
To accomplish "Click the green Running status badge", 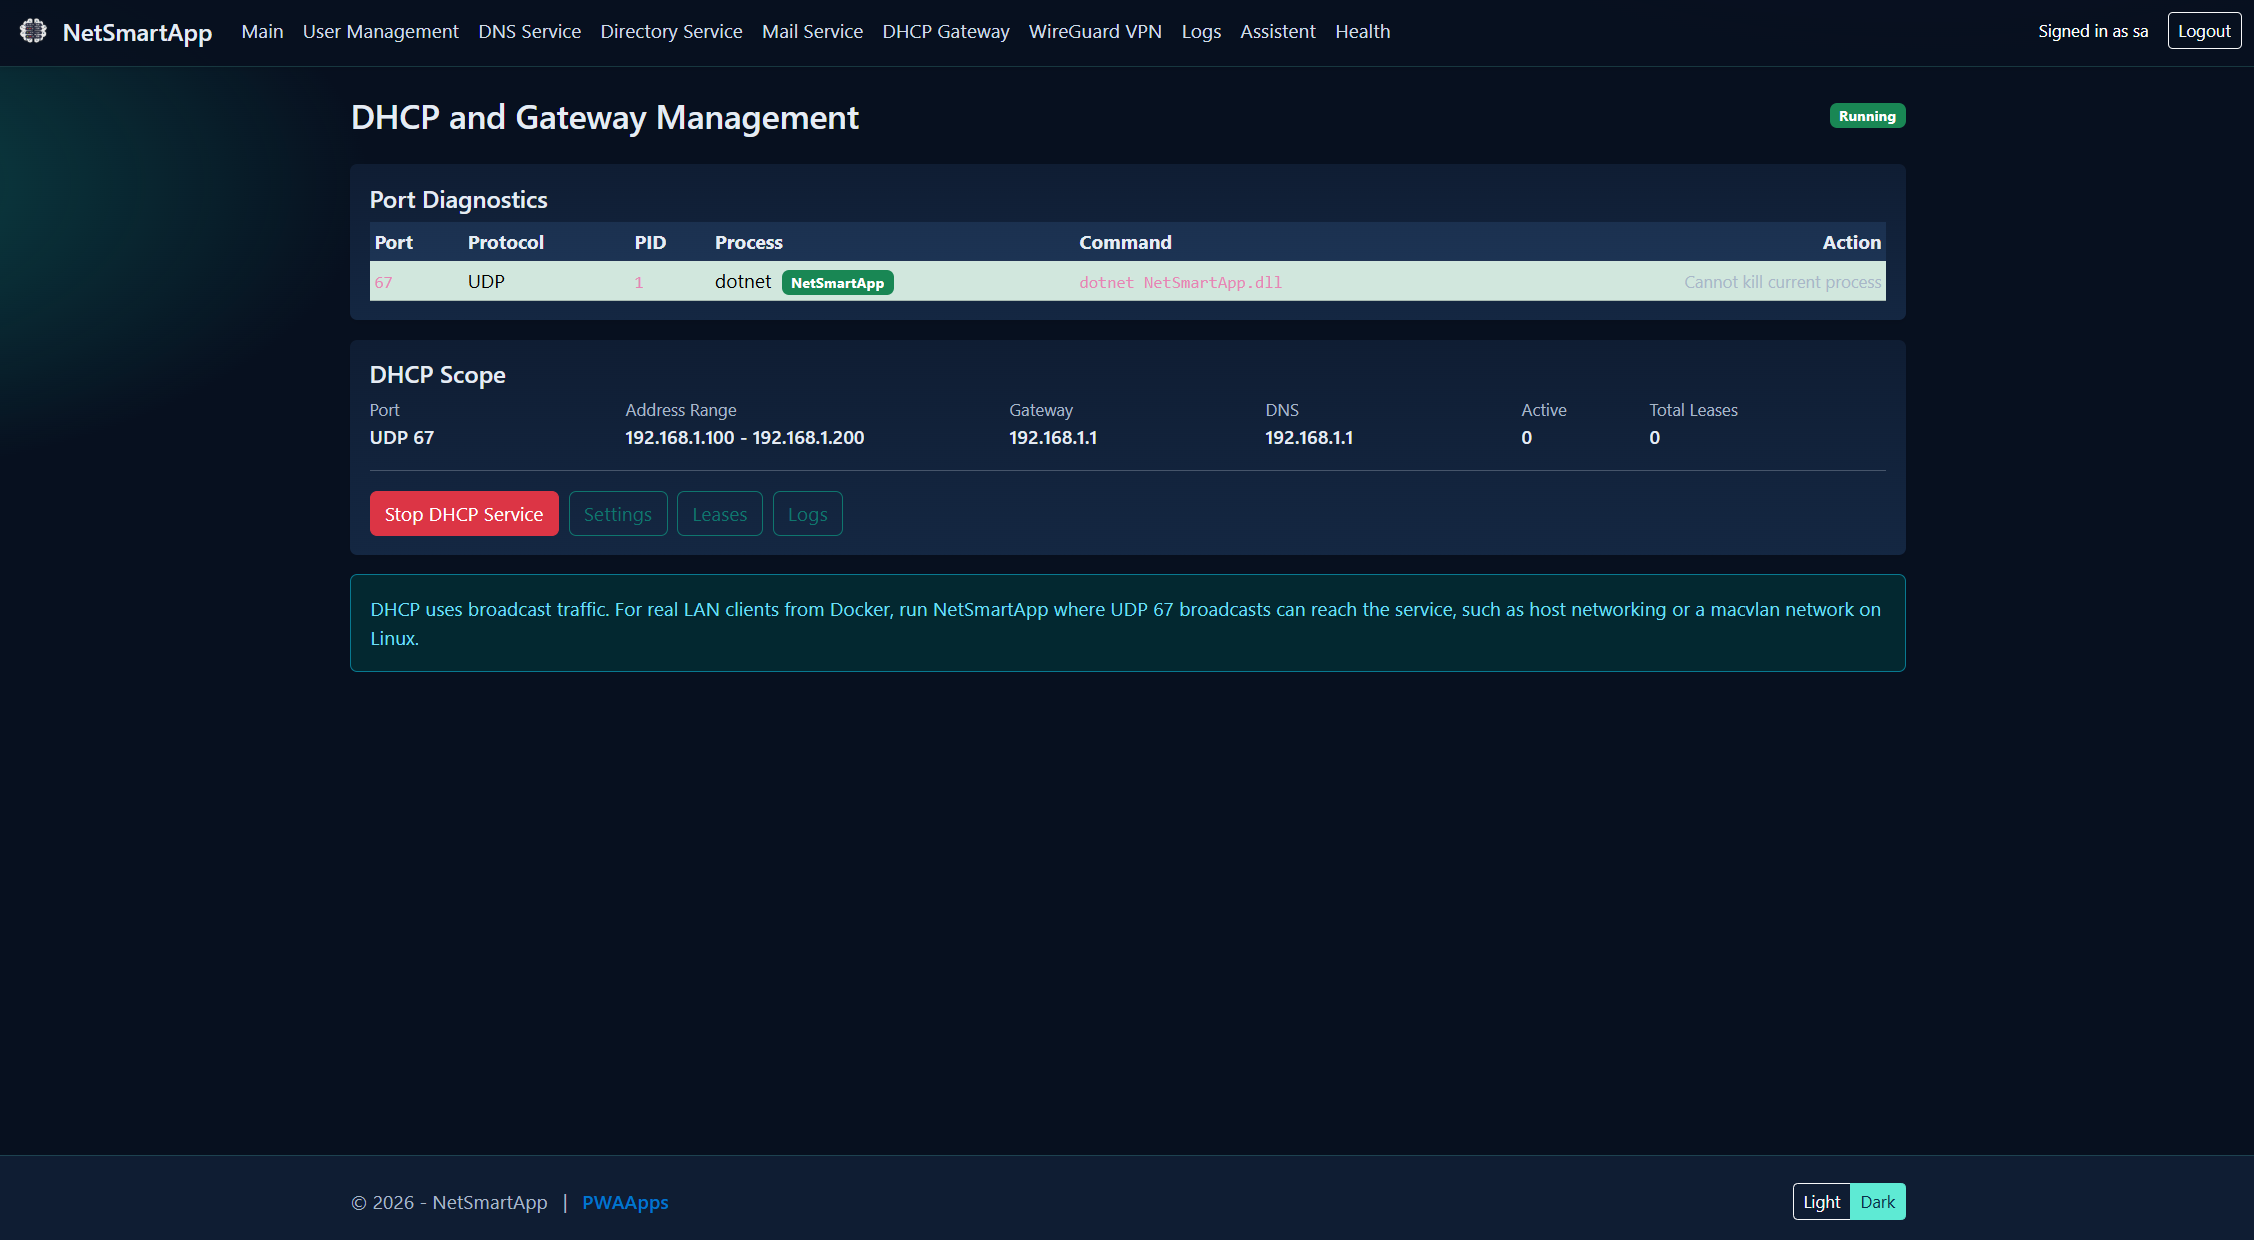I will 1867,116.
